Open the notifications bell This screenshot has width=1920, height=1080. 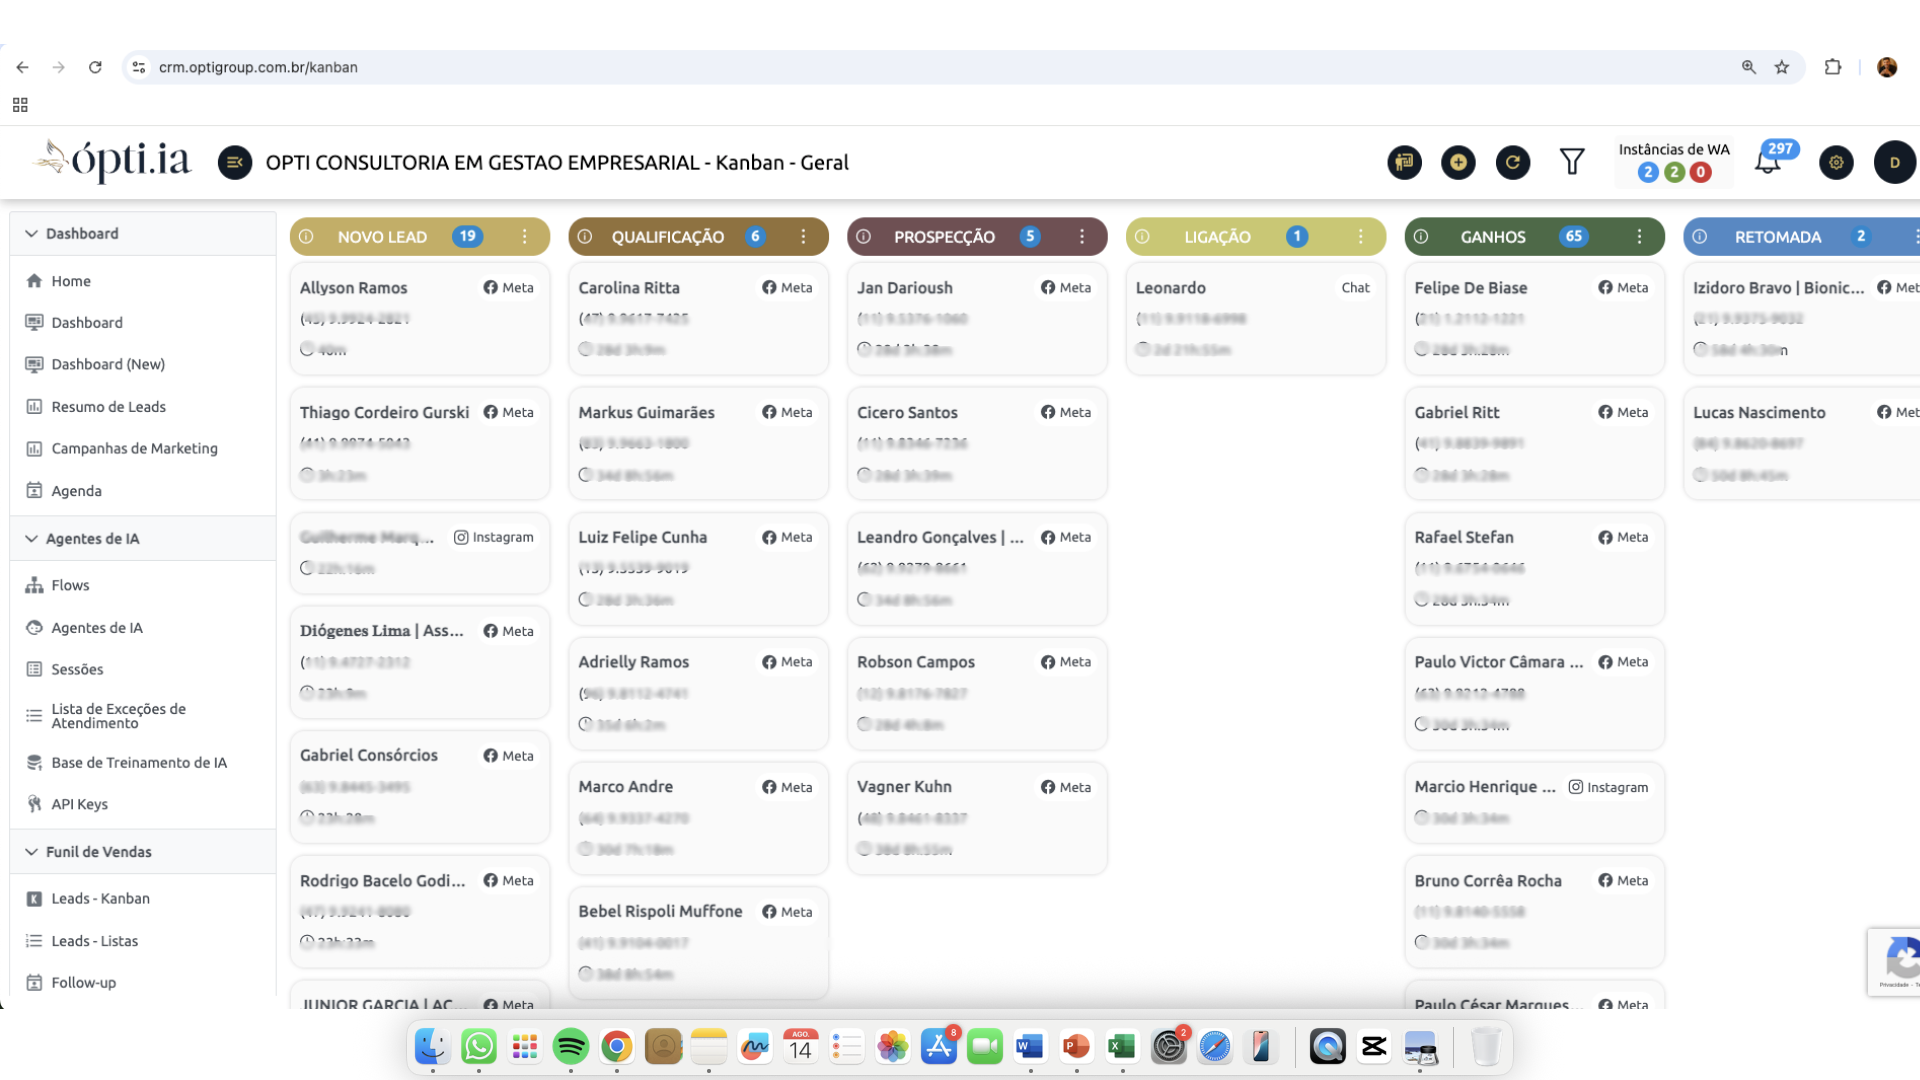(1768, 162)
